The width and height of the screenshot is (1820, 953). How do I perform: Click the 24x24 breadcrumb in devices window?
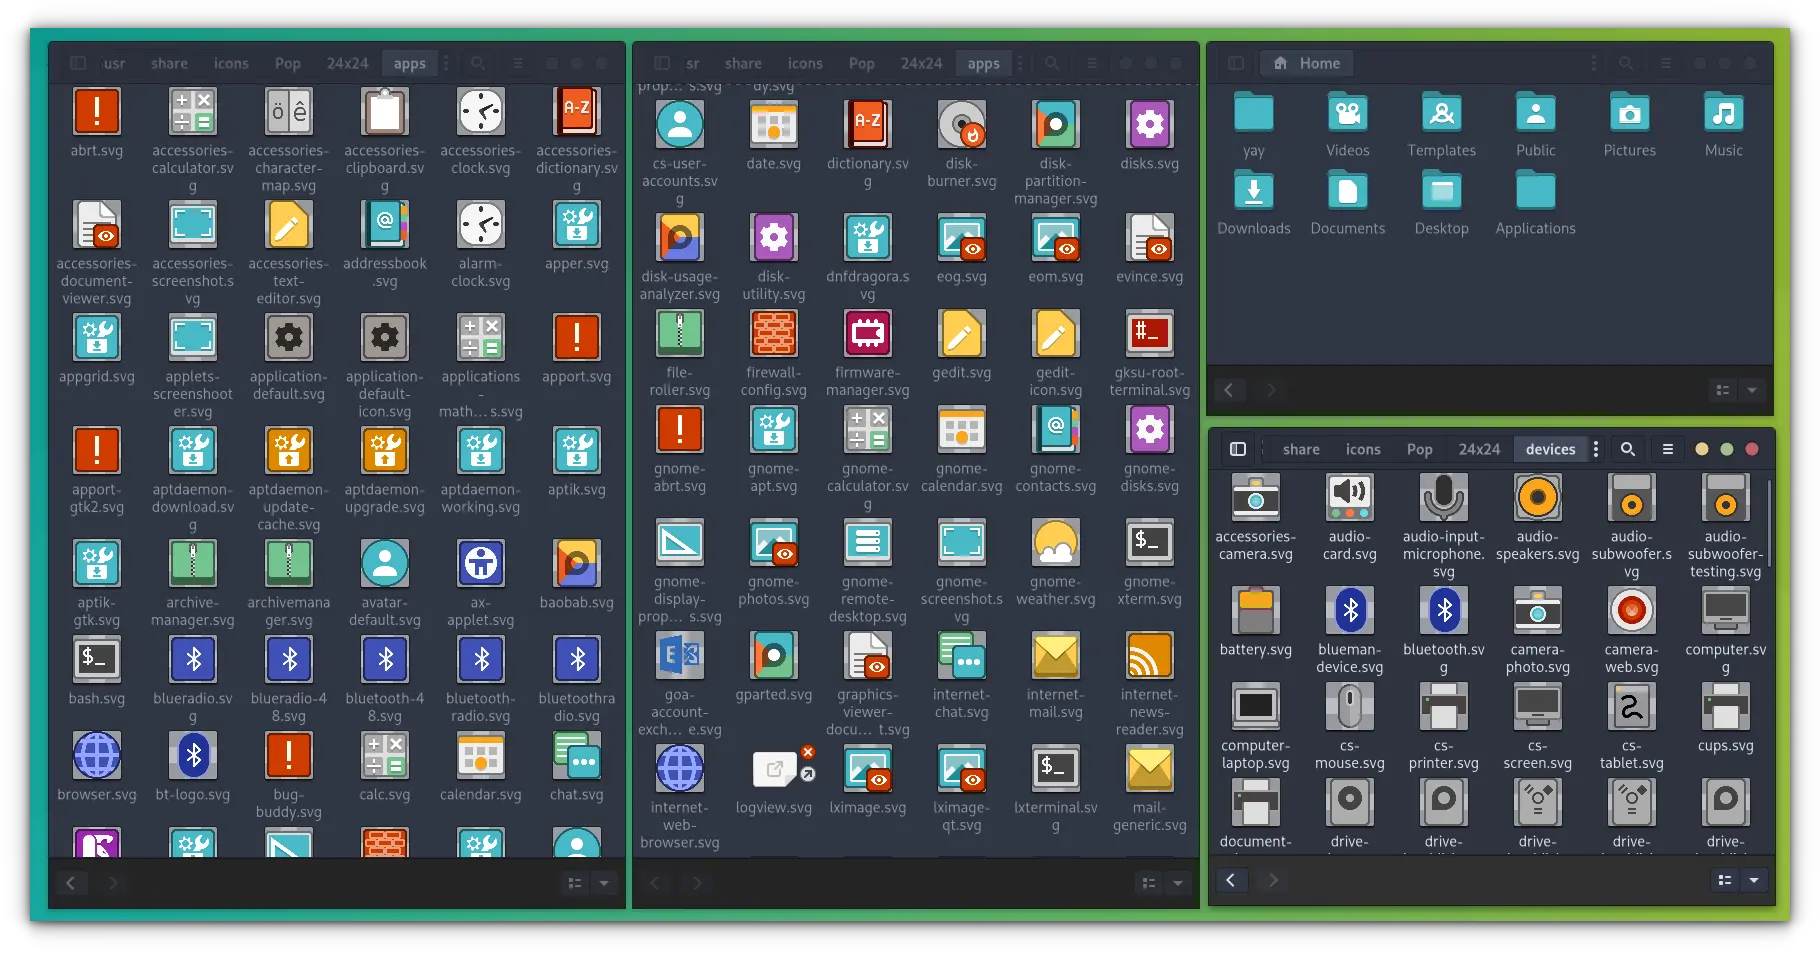click(1479, 449)
